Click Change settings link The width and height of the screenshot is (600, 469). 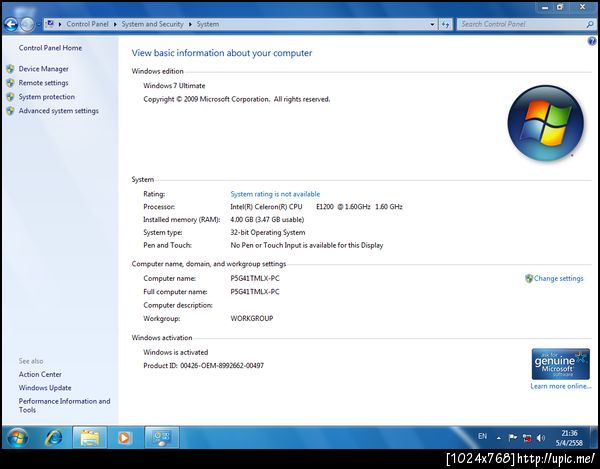point(558,278)
